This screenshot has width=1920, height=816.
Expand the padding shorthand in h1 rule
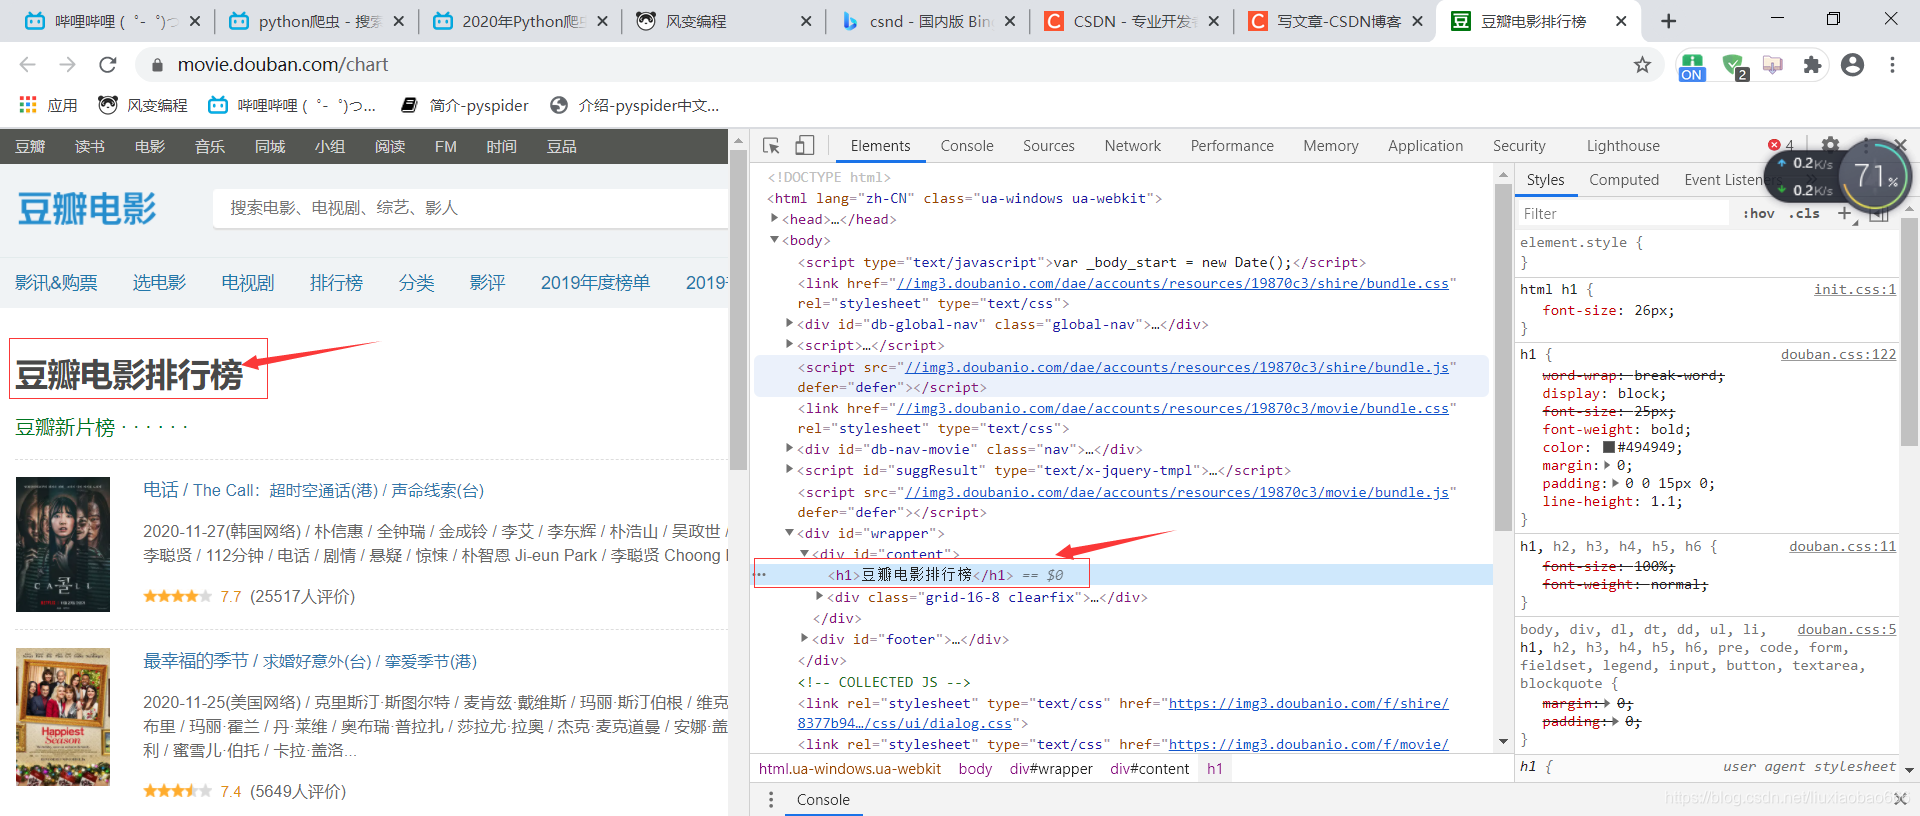(x=1616, y=483)
